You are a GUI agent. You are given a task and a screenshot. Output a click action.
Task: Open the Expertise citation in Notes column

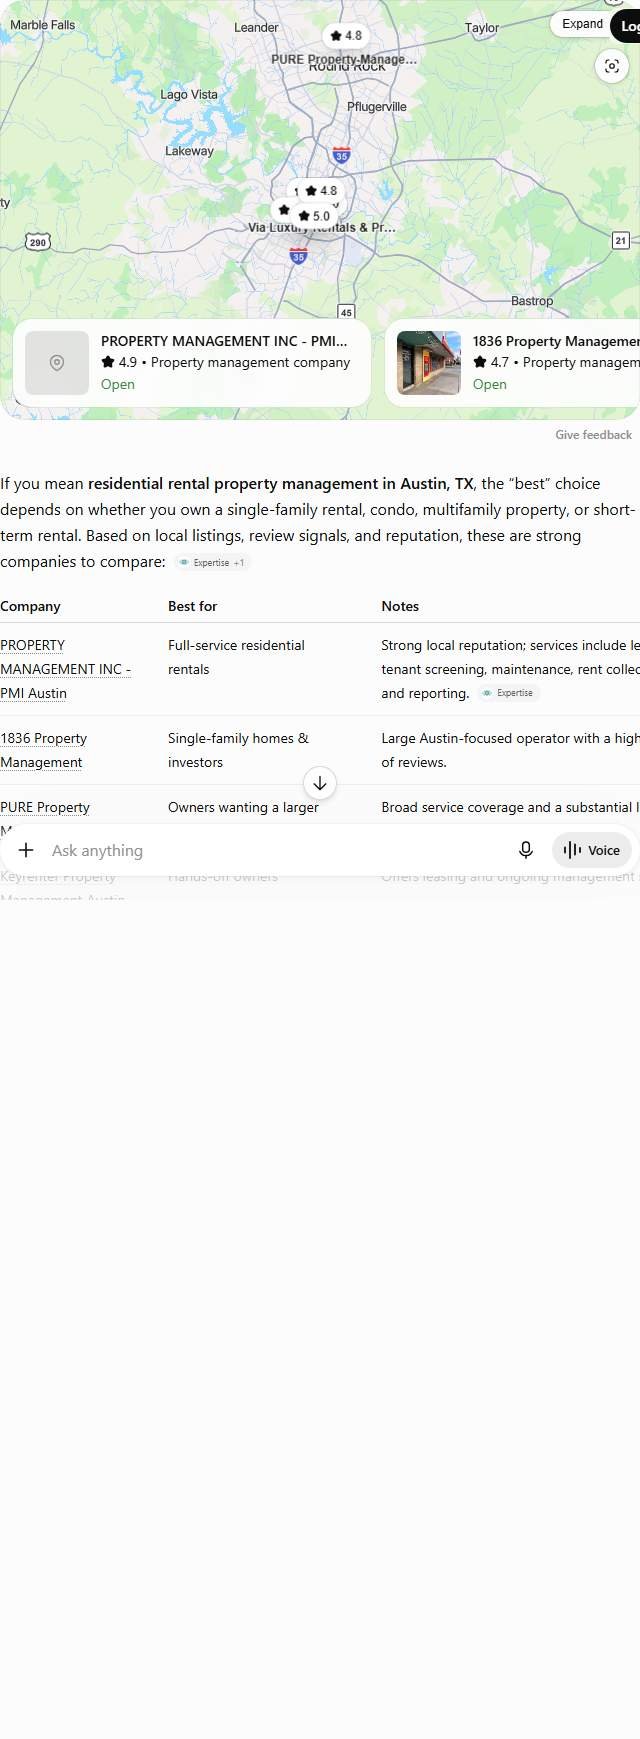pyautogui.click(x=508, y=693)
